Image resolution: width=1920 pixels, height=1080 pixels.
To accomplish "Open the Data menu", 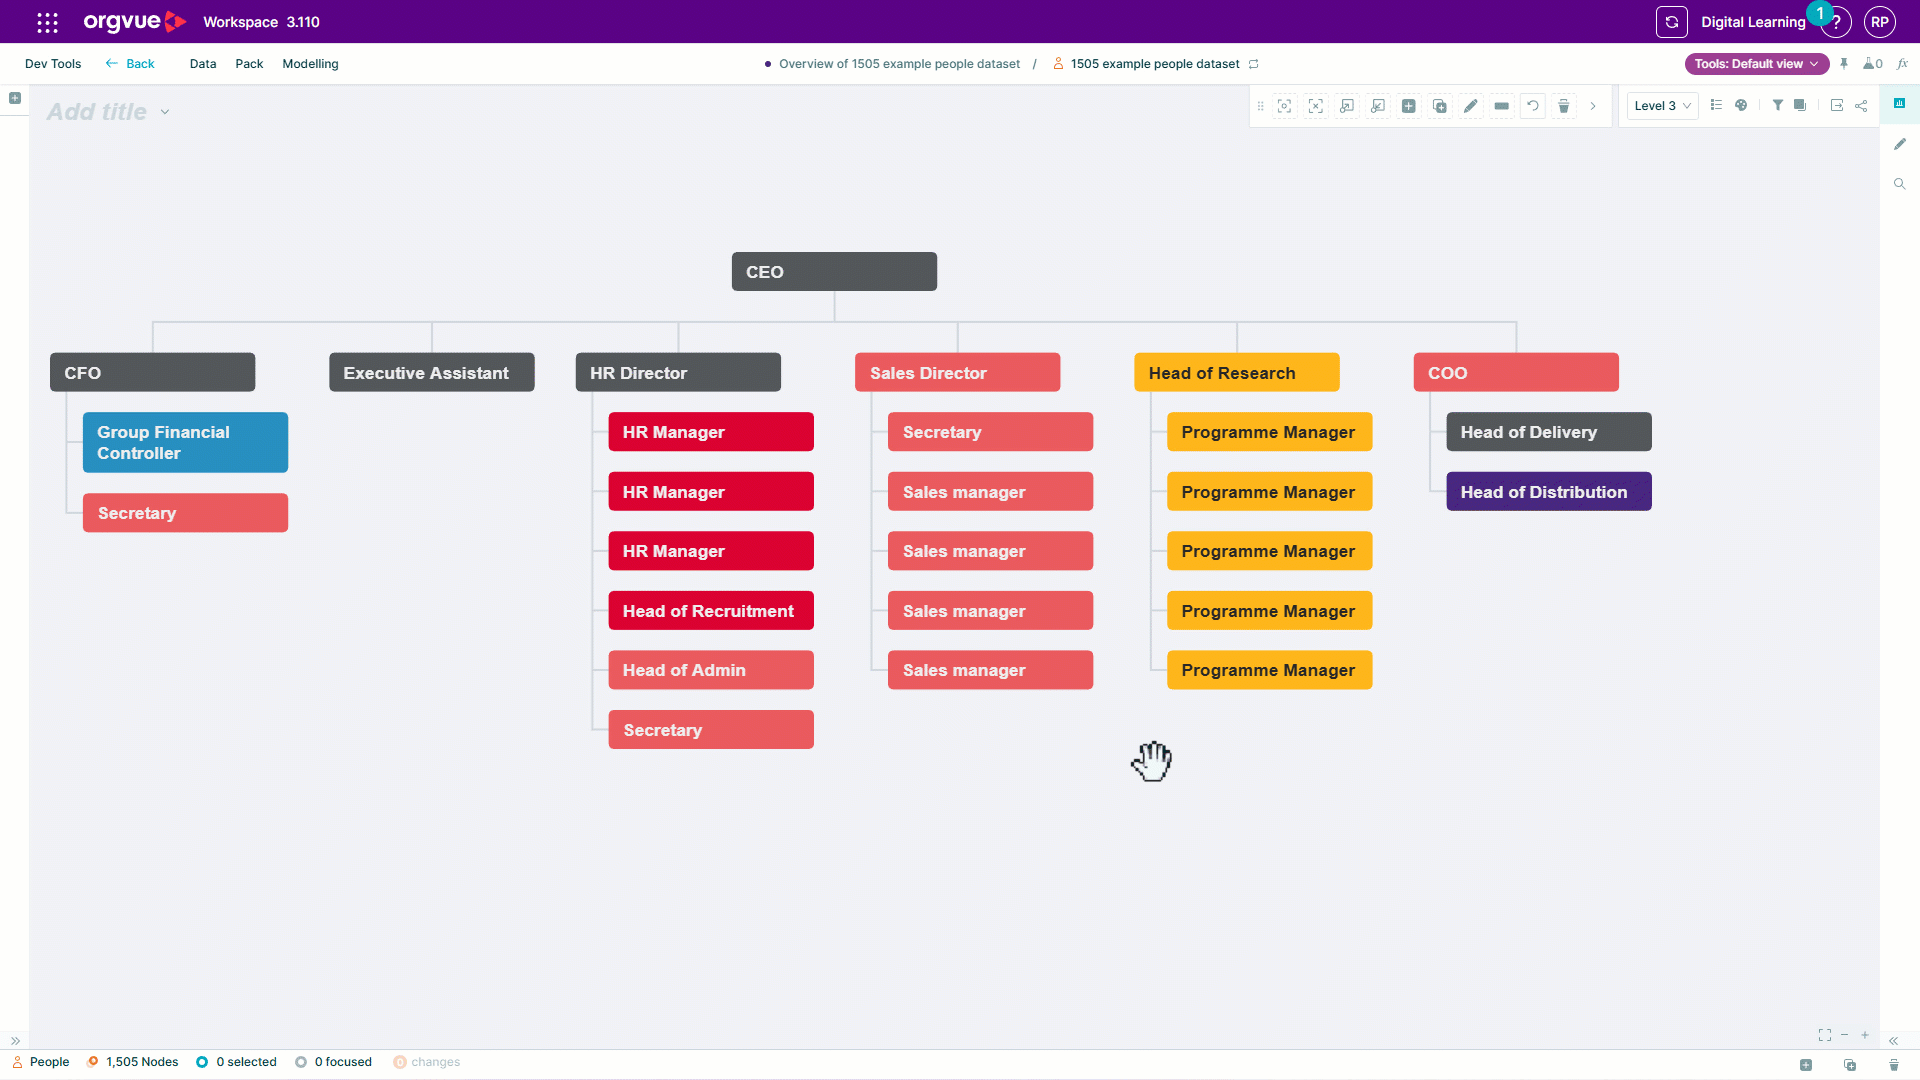I will 203,64.
